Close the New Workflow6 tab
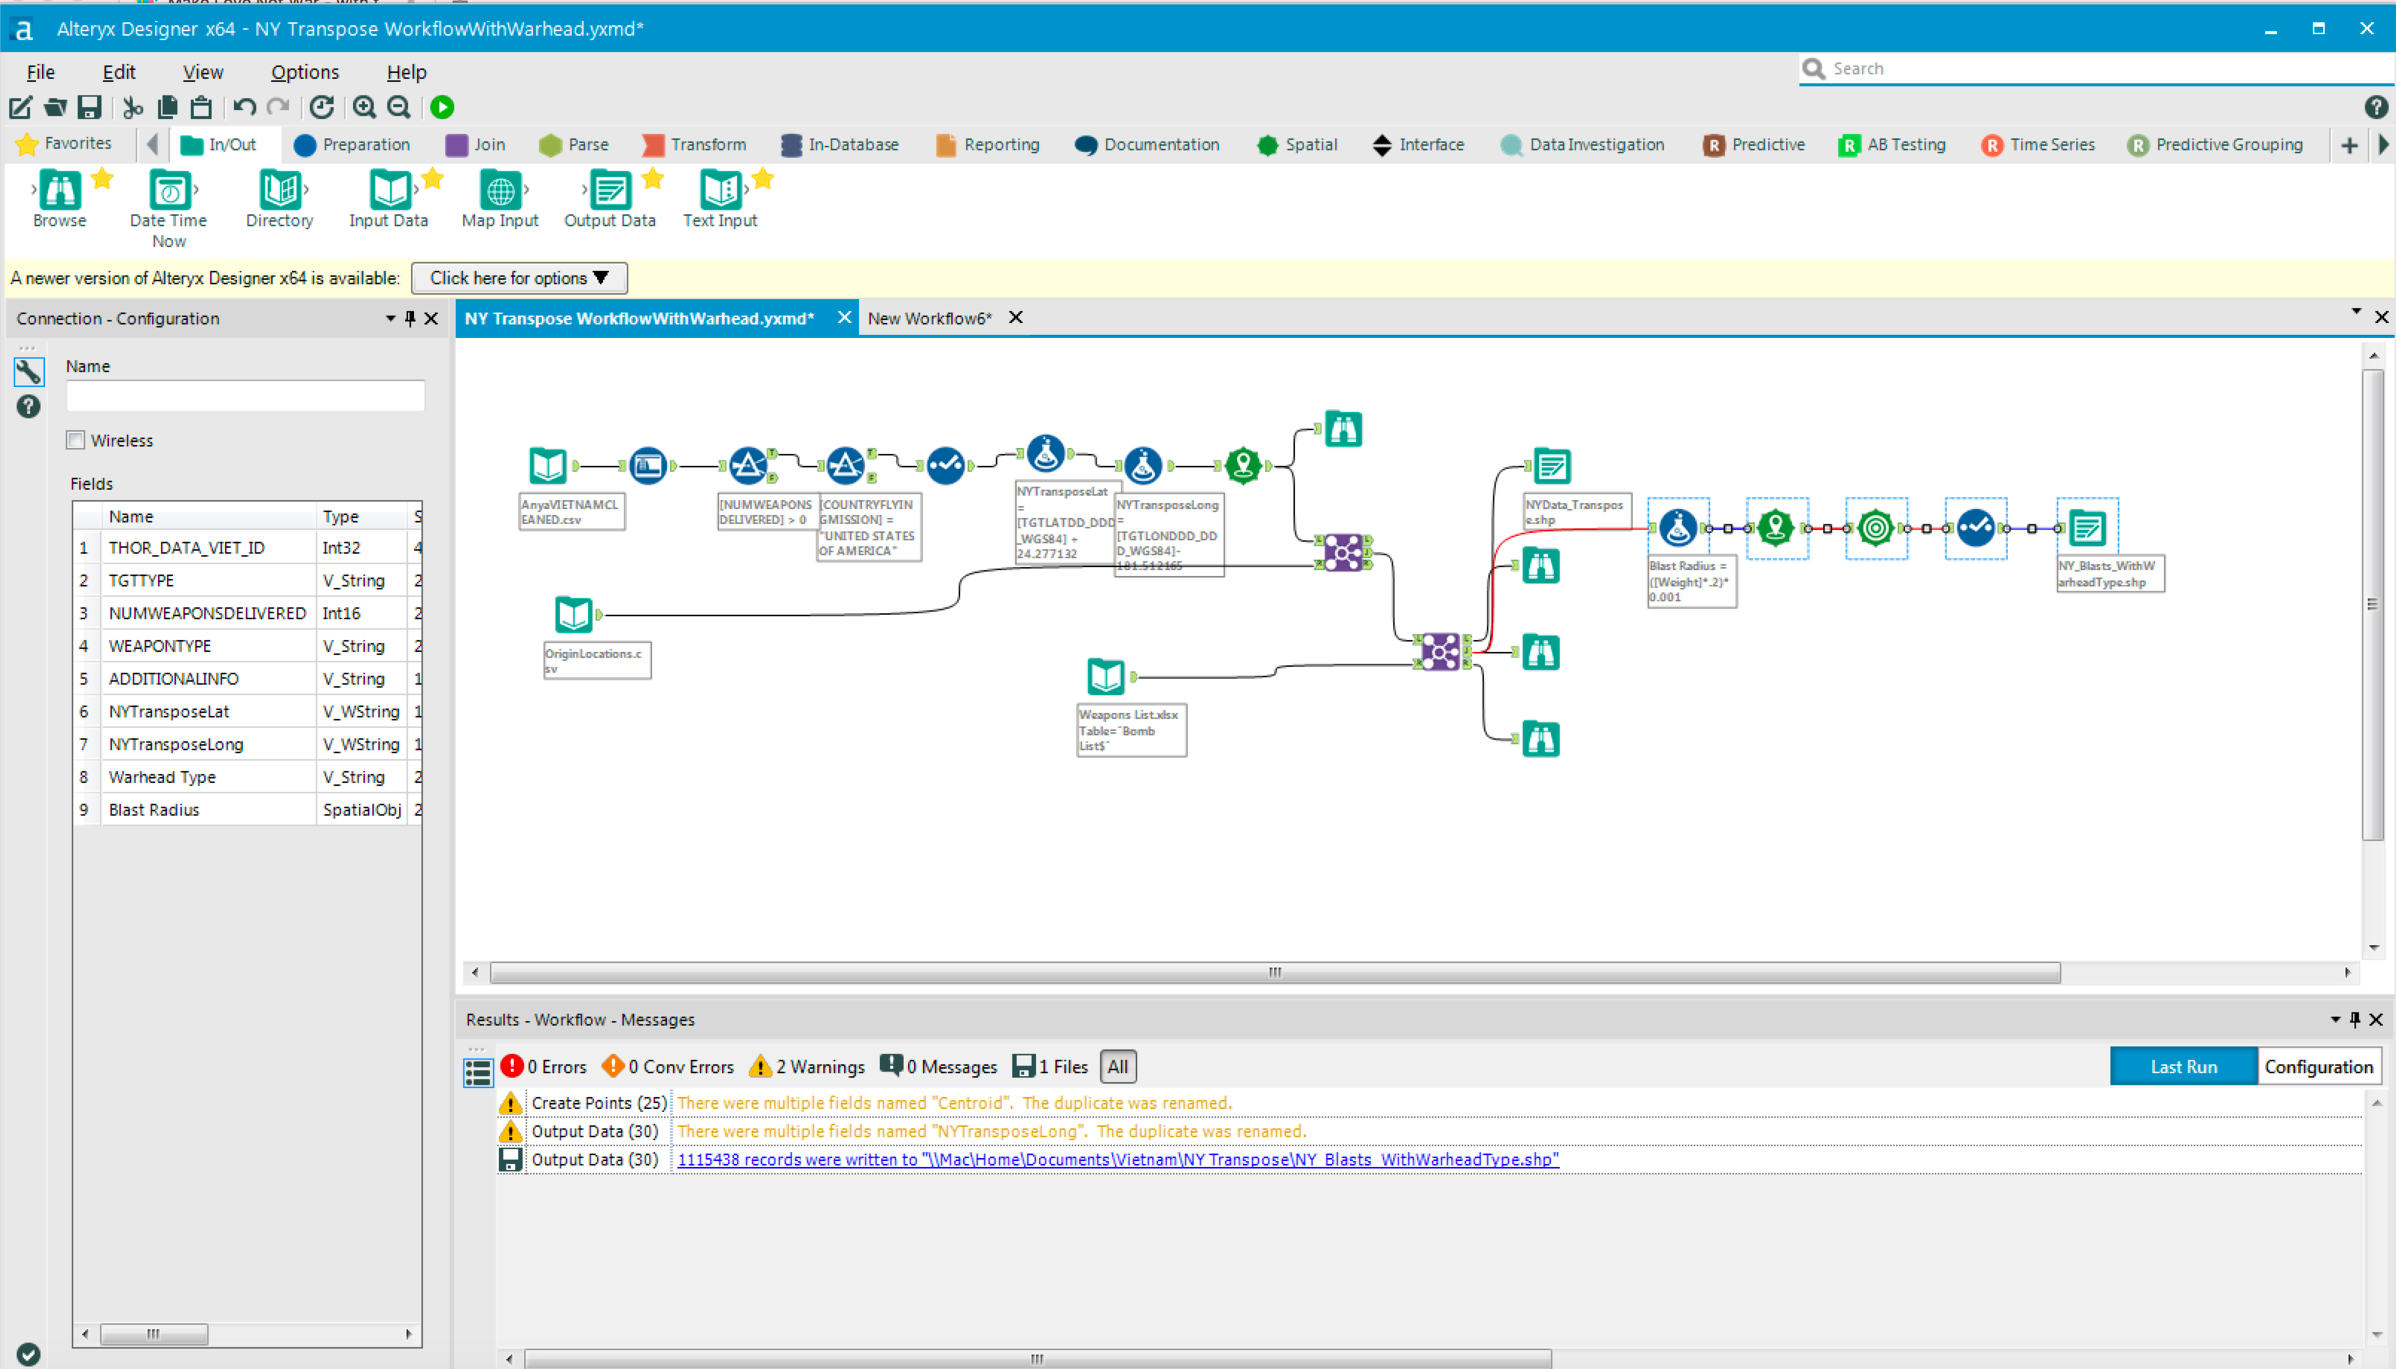 1016,318
